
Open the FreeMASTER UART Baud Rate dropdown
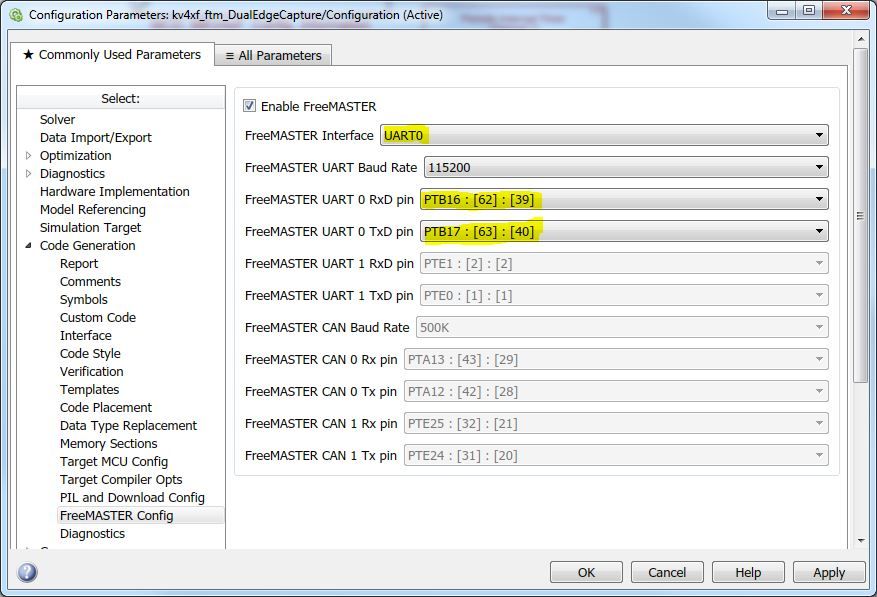pyautogui.click(x=626, y=167)
